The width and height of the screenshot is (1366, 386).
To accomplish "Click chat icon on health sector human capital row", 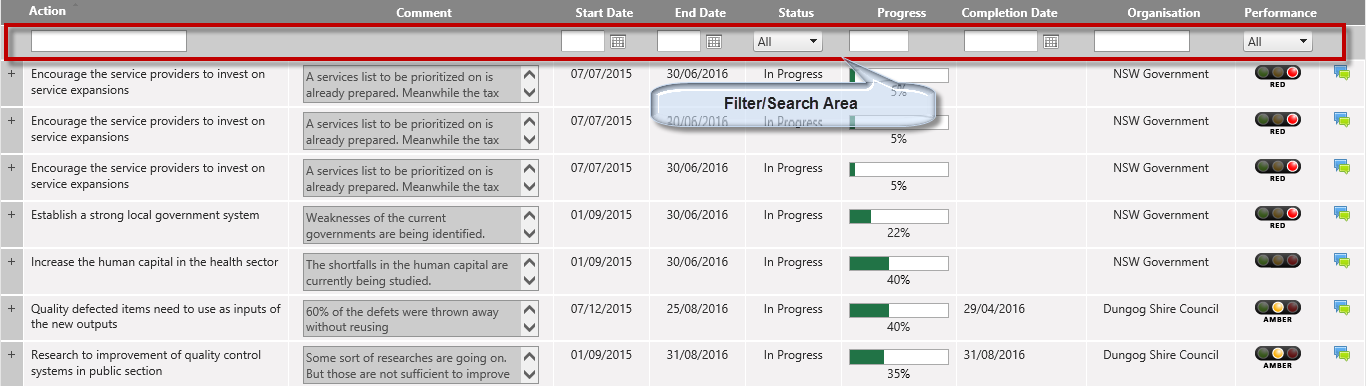I will pos(1341,260).
